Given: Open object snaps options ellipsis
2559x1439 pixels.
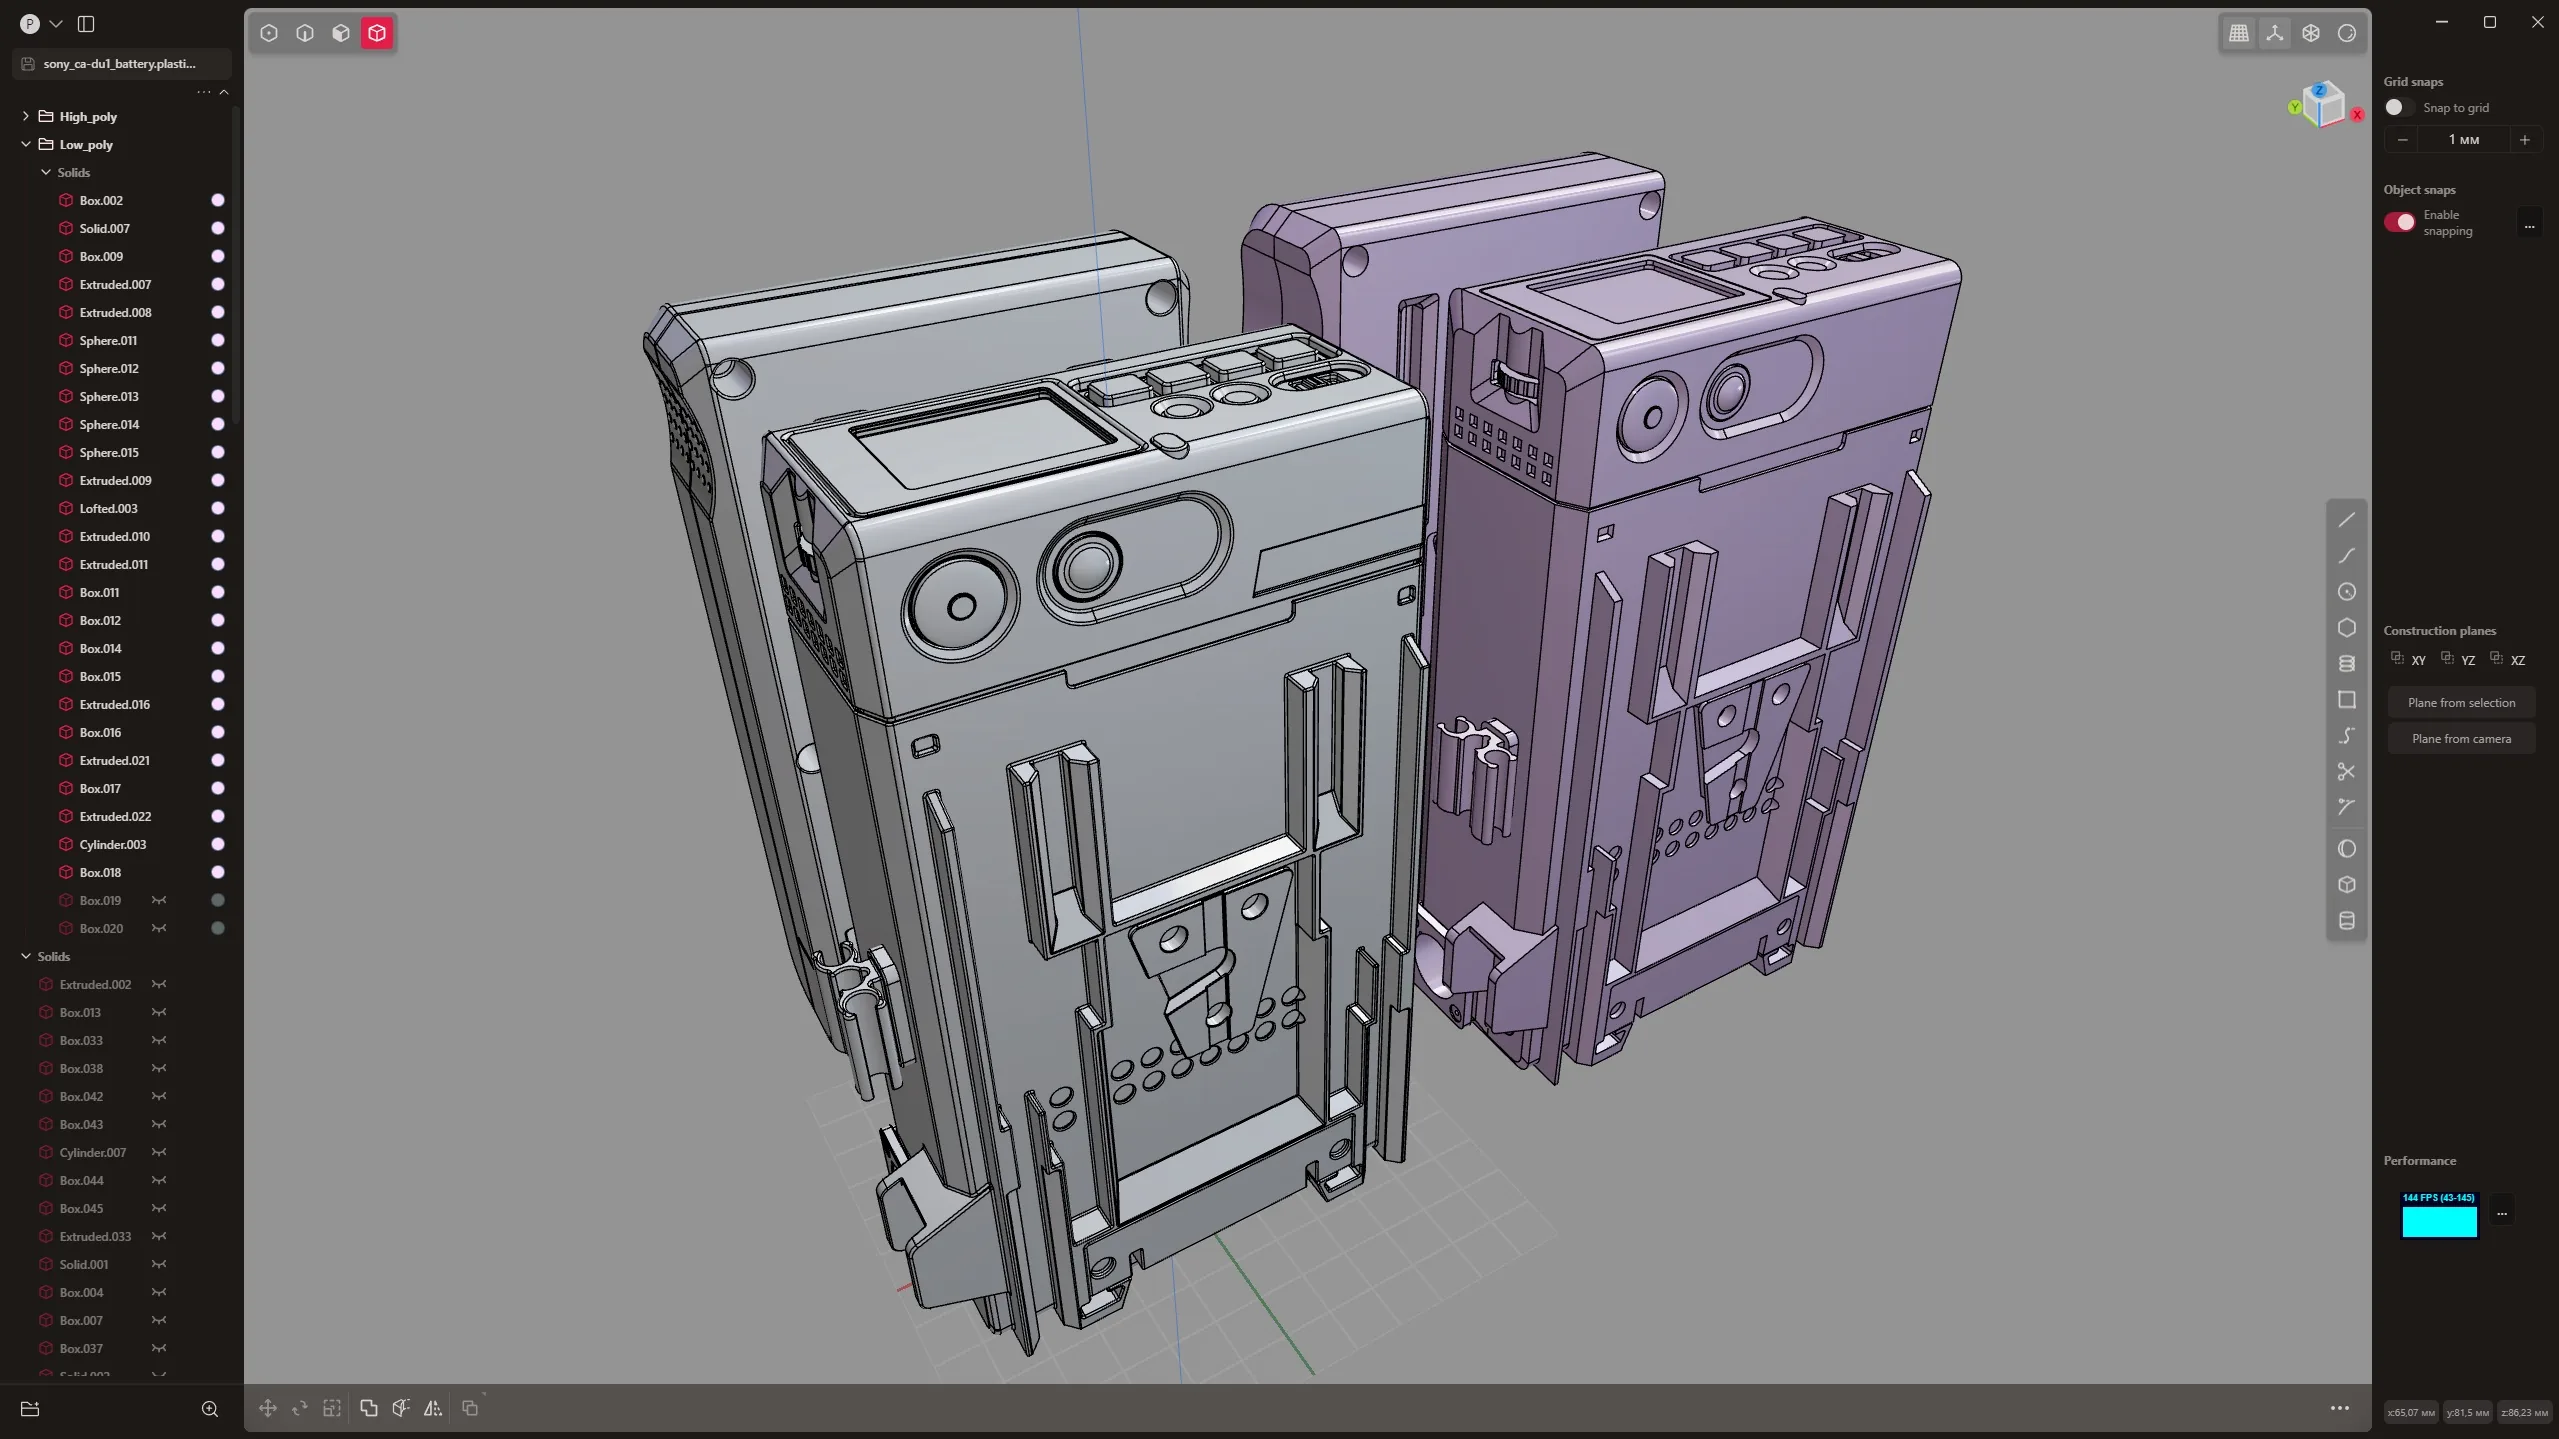Looking at the screenshot, I should (2529, 224).
